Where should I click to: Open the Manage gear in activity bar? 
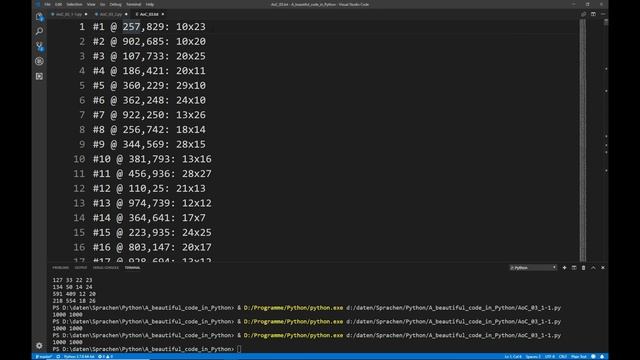pos(39,345)
